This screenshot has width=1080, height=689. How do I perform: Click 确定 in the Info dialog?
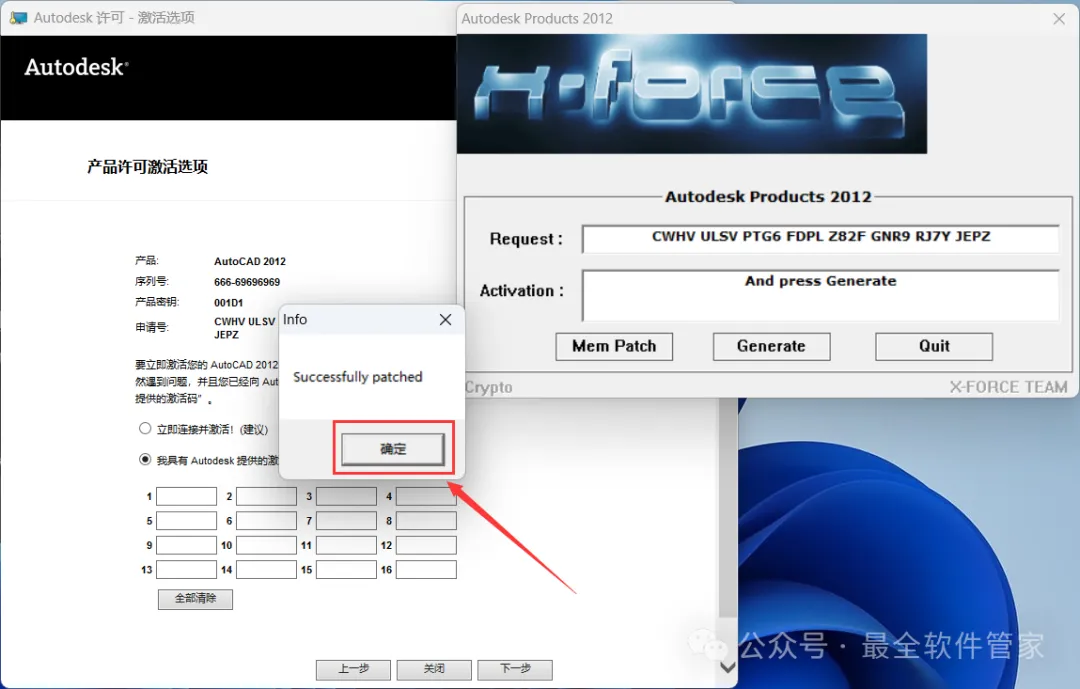393,449
